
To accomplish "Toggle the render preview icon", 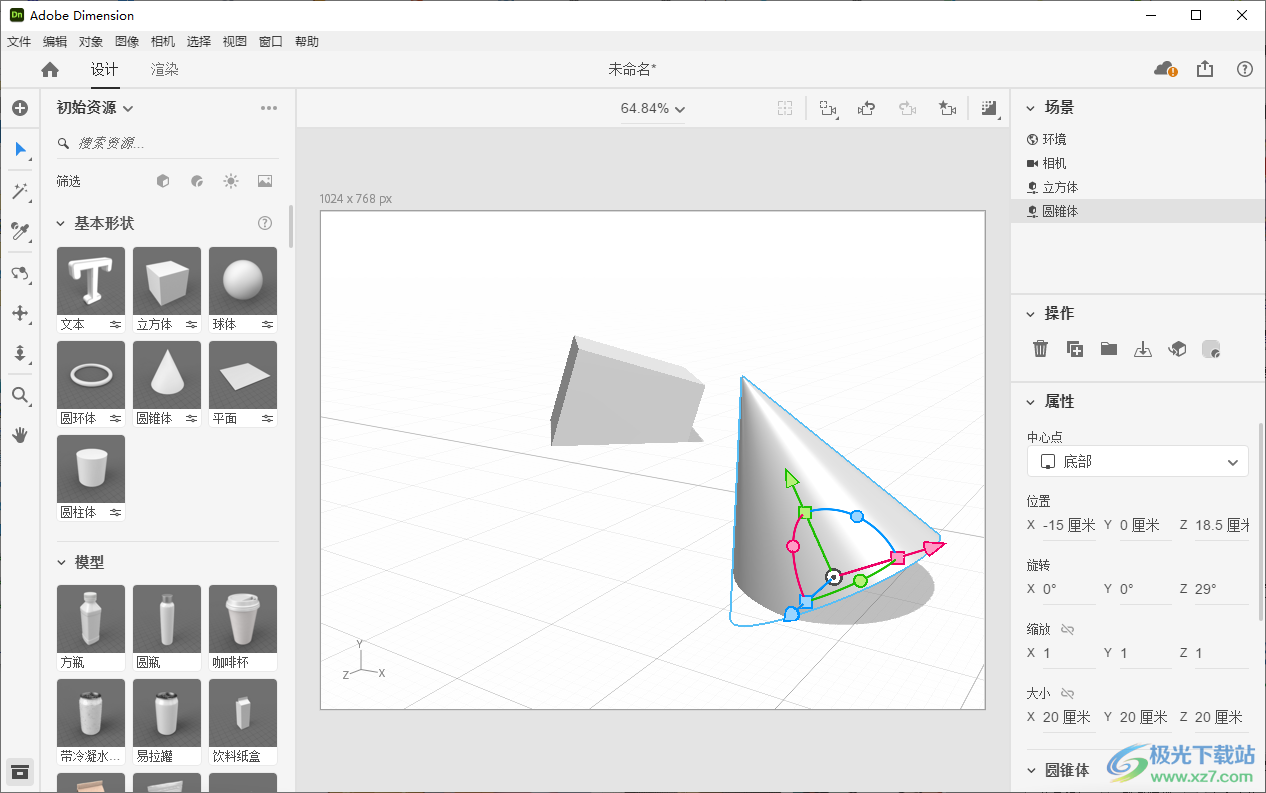I will pyautogui.click(x=990, y=108).
